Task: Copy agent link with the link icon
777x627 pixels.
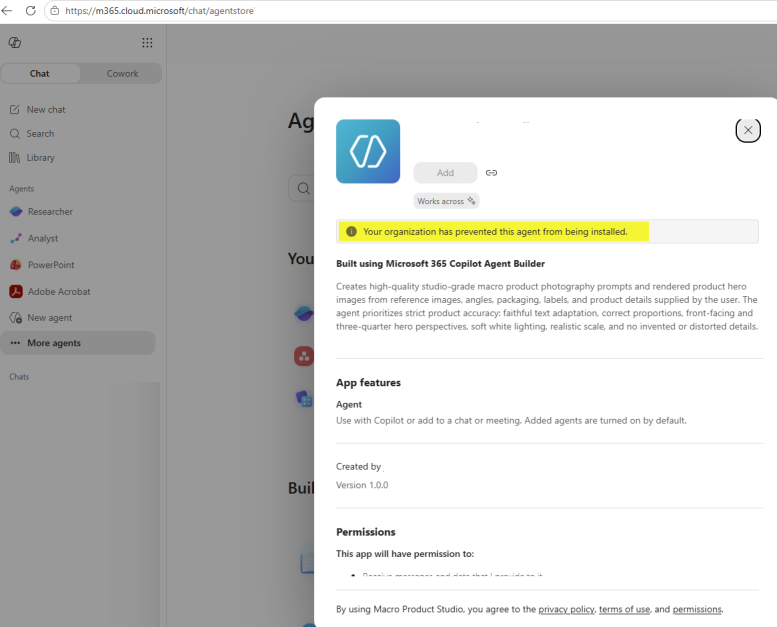Action: 491,172
